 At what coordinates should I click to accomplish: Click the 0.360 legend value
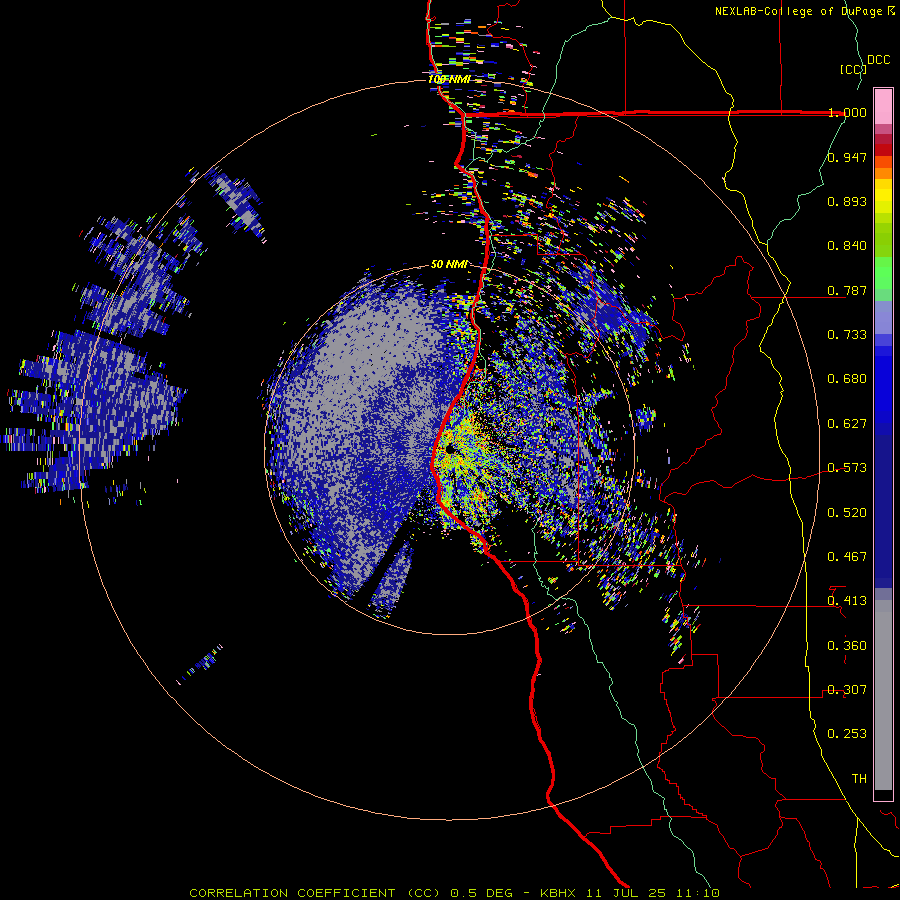pyautogui.click(x=847, y=646)
